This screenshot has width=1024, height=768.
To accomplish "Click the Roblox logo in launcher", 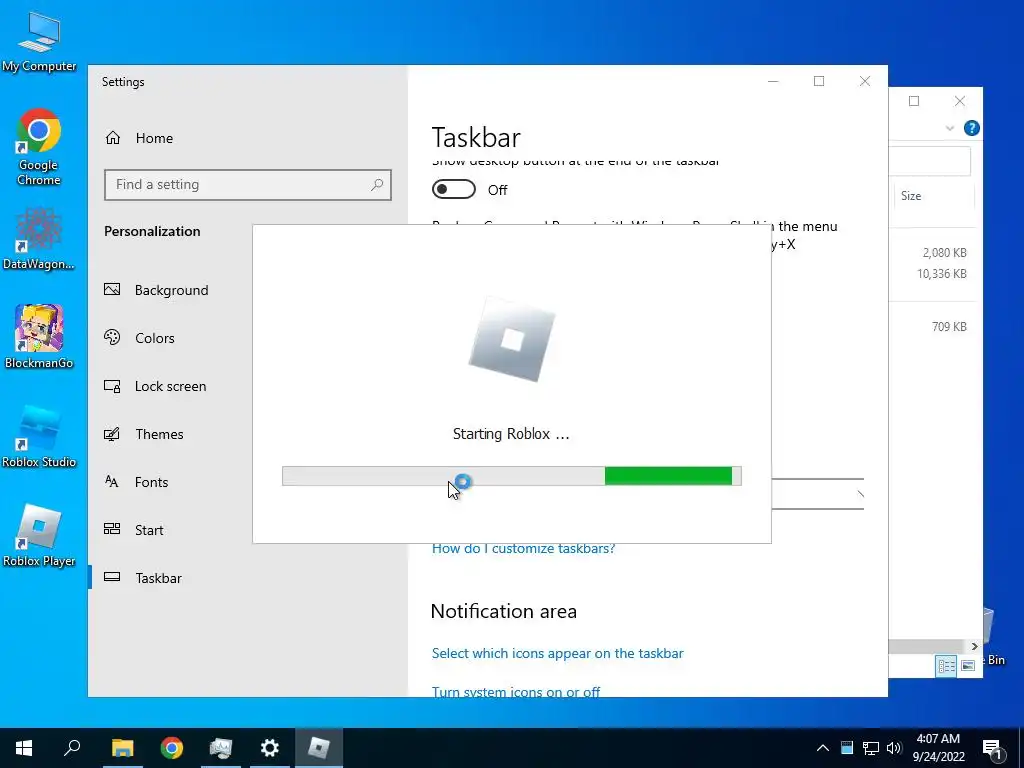I will coord(511,340).
